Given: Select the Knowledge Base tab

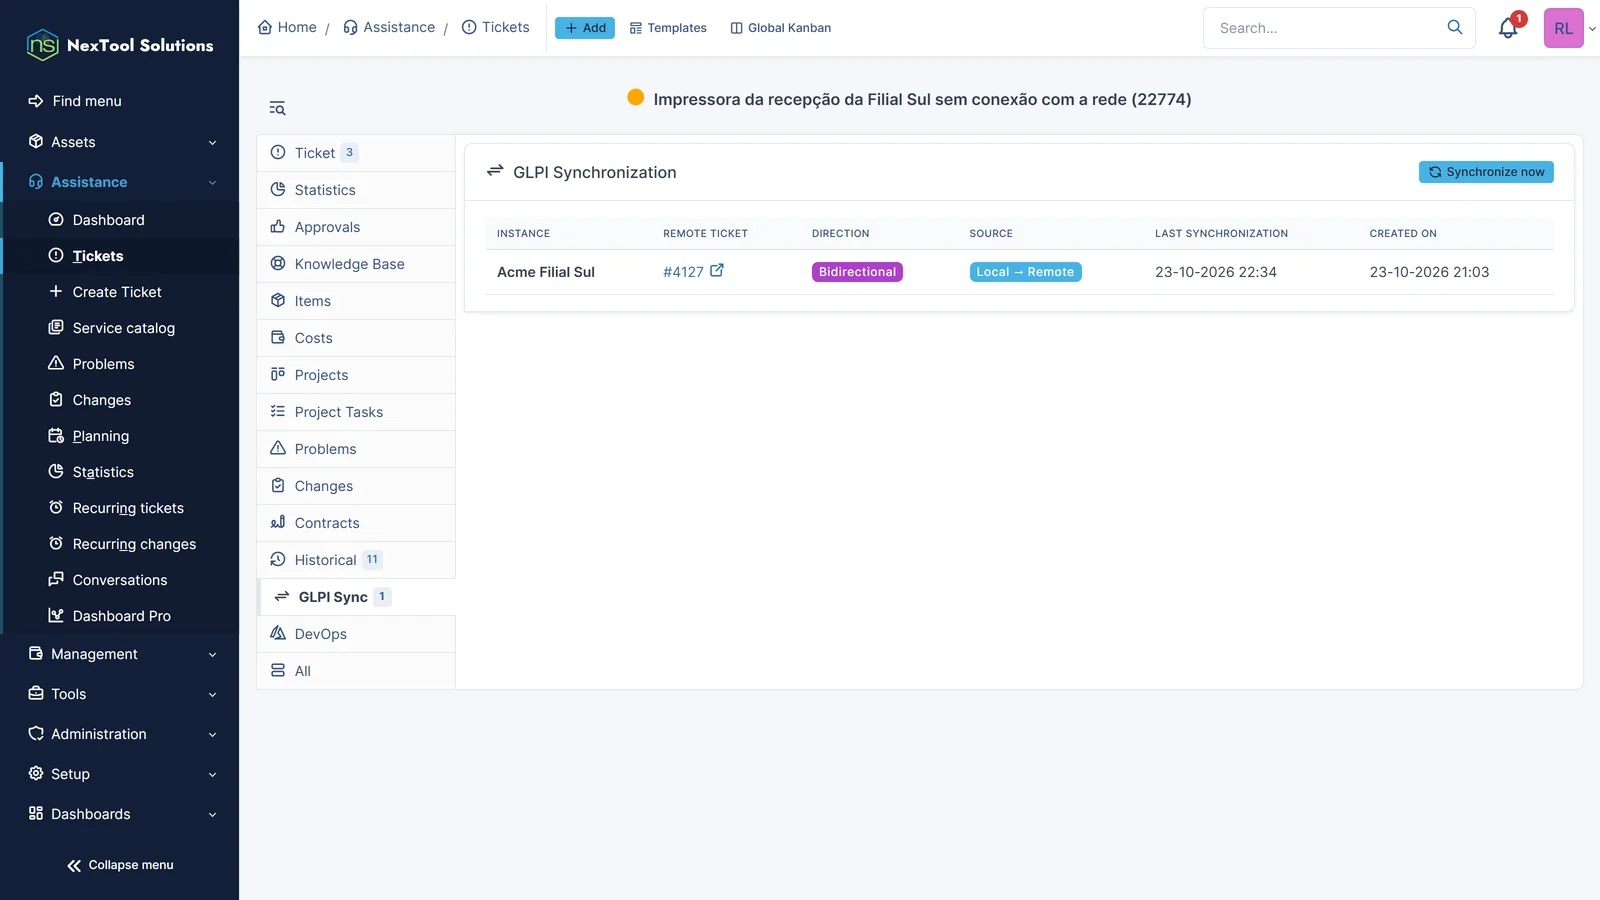Looking at the screenshot, I should [356, 264].
